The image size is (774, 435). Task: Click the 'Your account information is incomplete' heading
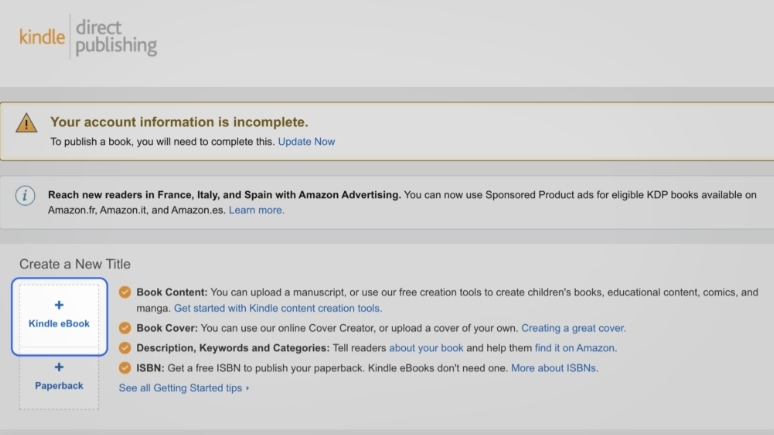(x=179, y=122)
